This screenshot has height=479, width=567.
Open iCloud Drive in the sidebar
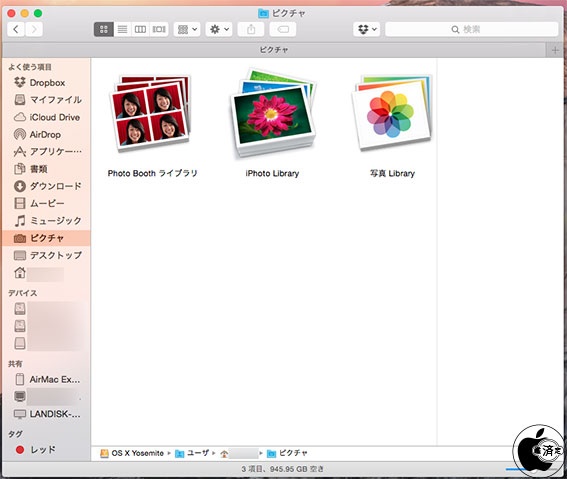coord(46,117)
